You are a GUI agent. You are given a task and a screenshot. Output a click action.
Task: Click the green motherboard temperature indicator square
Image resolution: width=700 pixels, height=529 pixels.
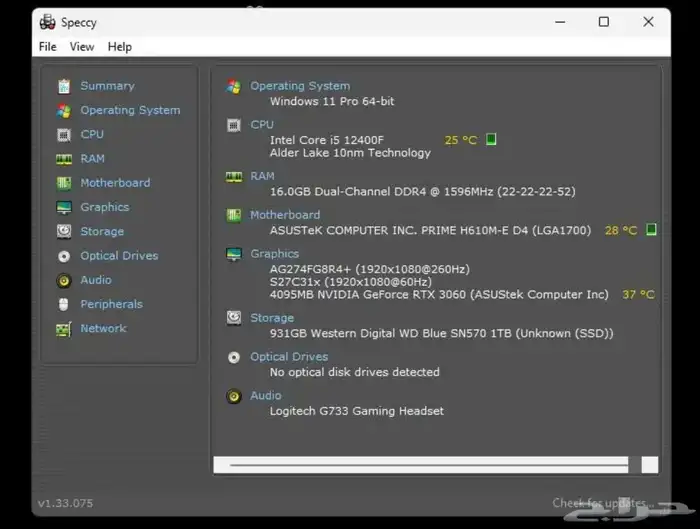[x=651, y=229]
